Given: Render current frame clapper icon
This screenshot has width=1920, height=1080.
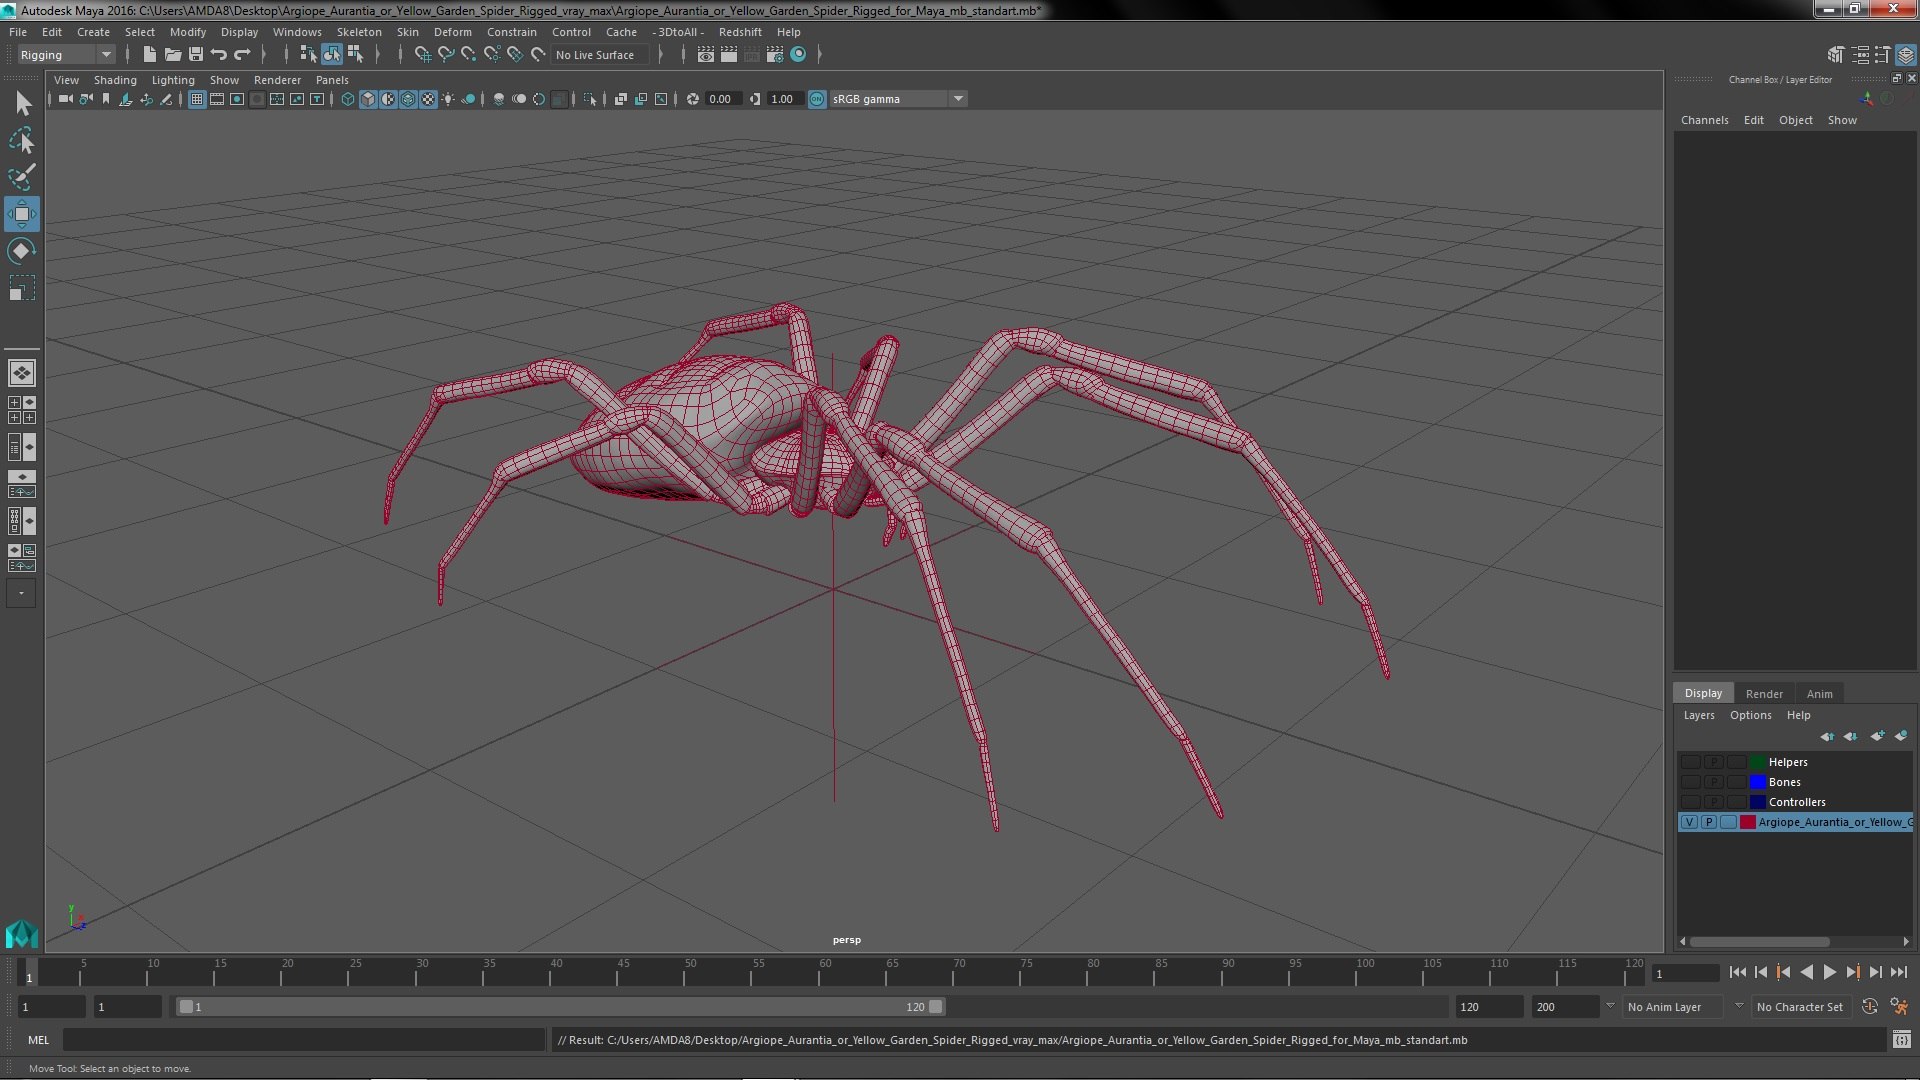Looking at the screenshot, I should tap(729, 55).
